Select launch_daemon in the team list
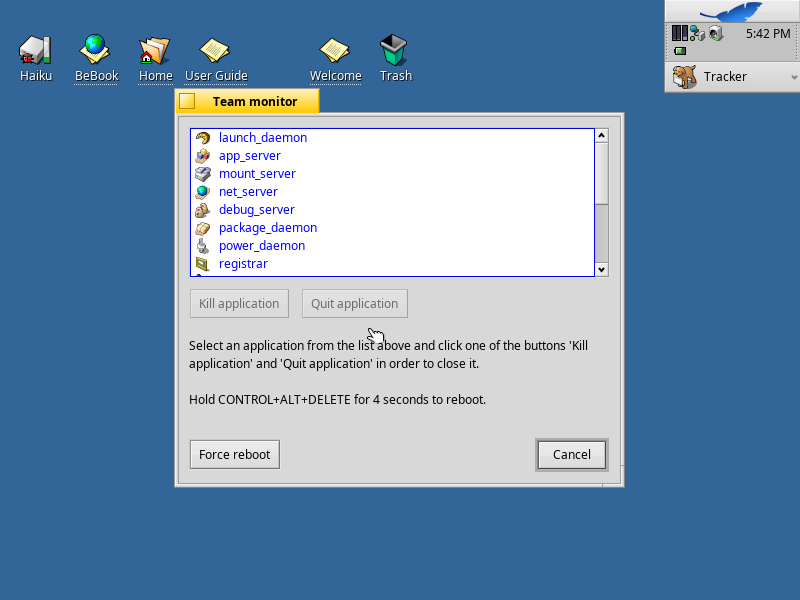The height and width of the screenshot is (600, 800). [263, 137]
